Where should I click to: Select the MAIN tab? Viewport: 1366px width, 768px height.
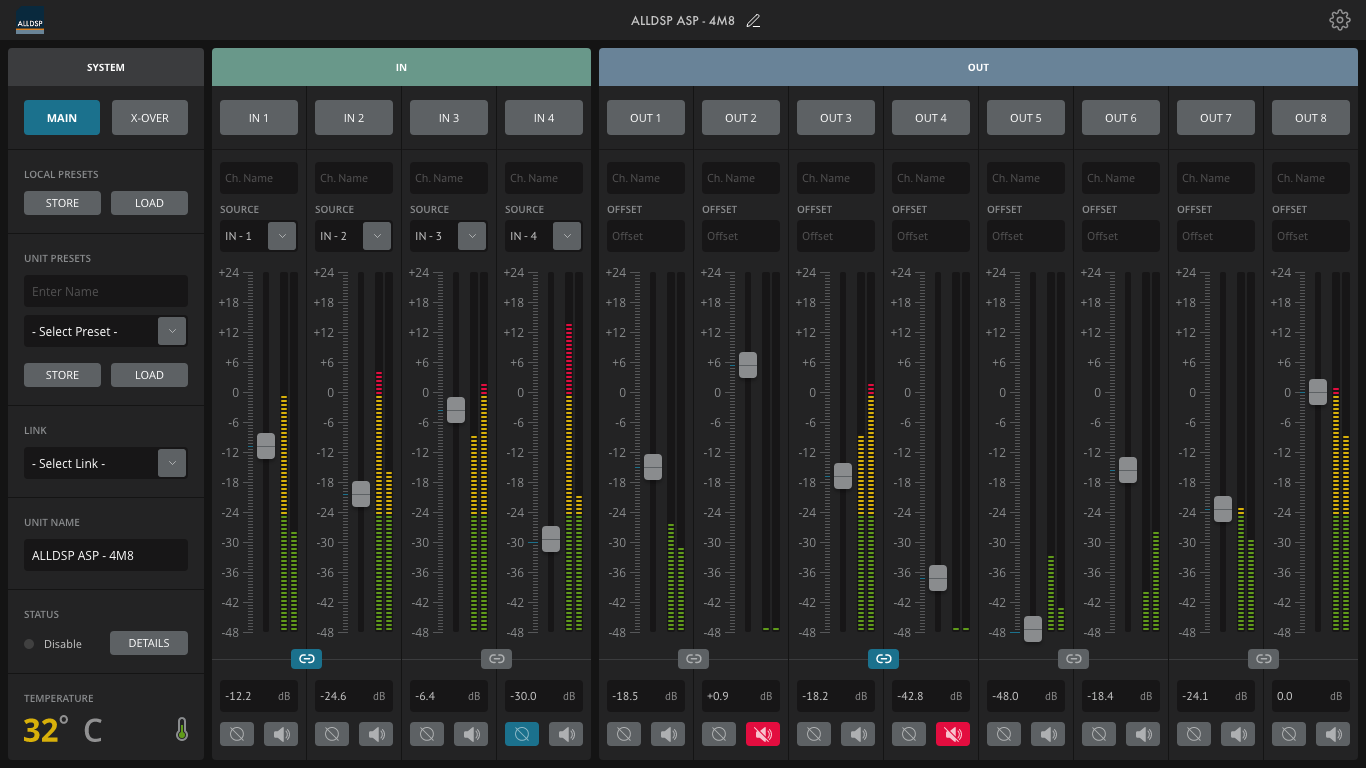tap(62, 118)
